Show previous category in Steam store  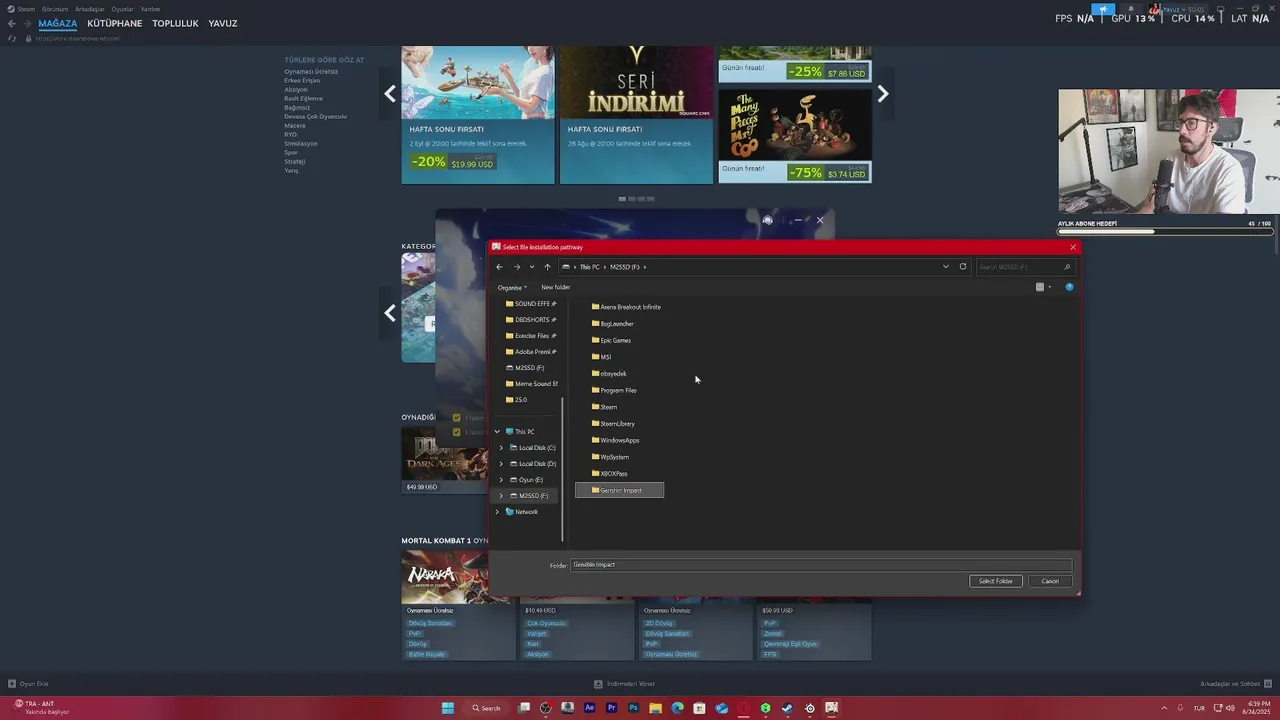[x=390, y=313]
